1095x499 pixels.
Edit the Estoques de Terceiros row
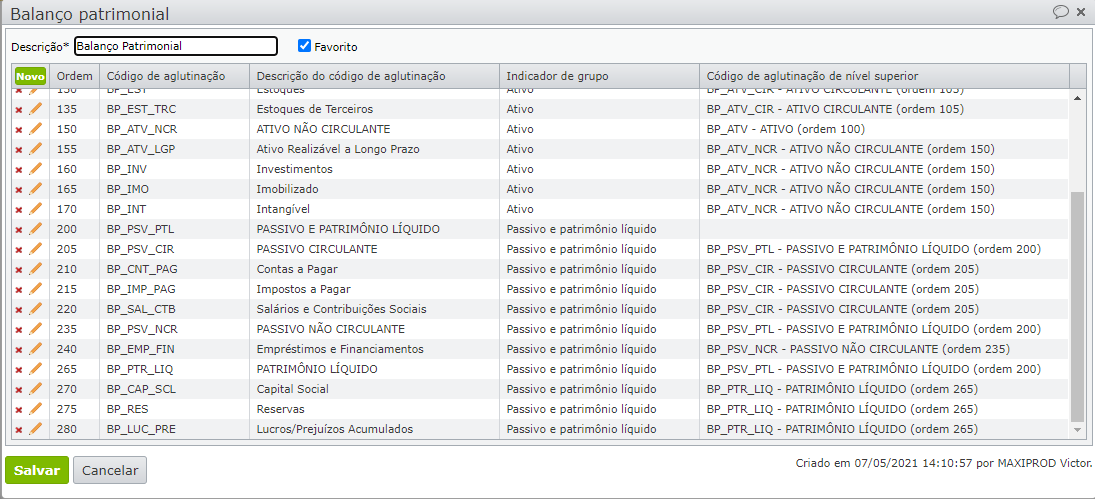pos(36,109)
